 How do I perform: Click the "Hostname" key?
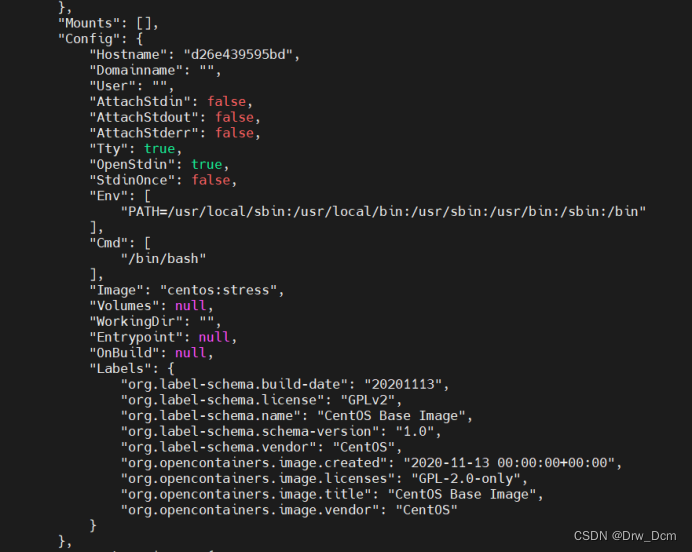[x=131, y=54]
